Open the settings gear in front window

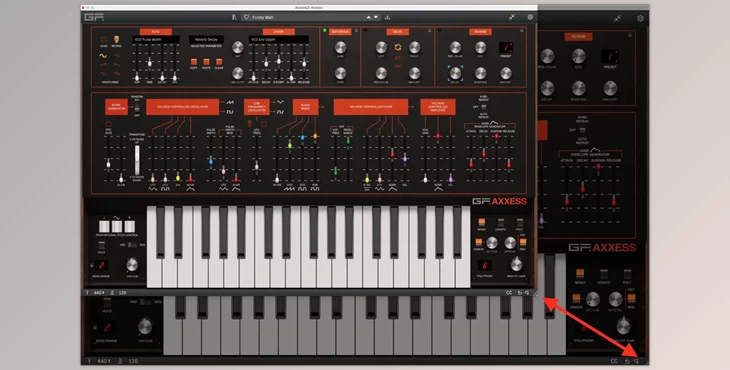(530, 17)
